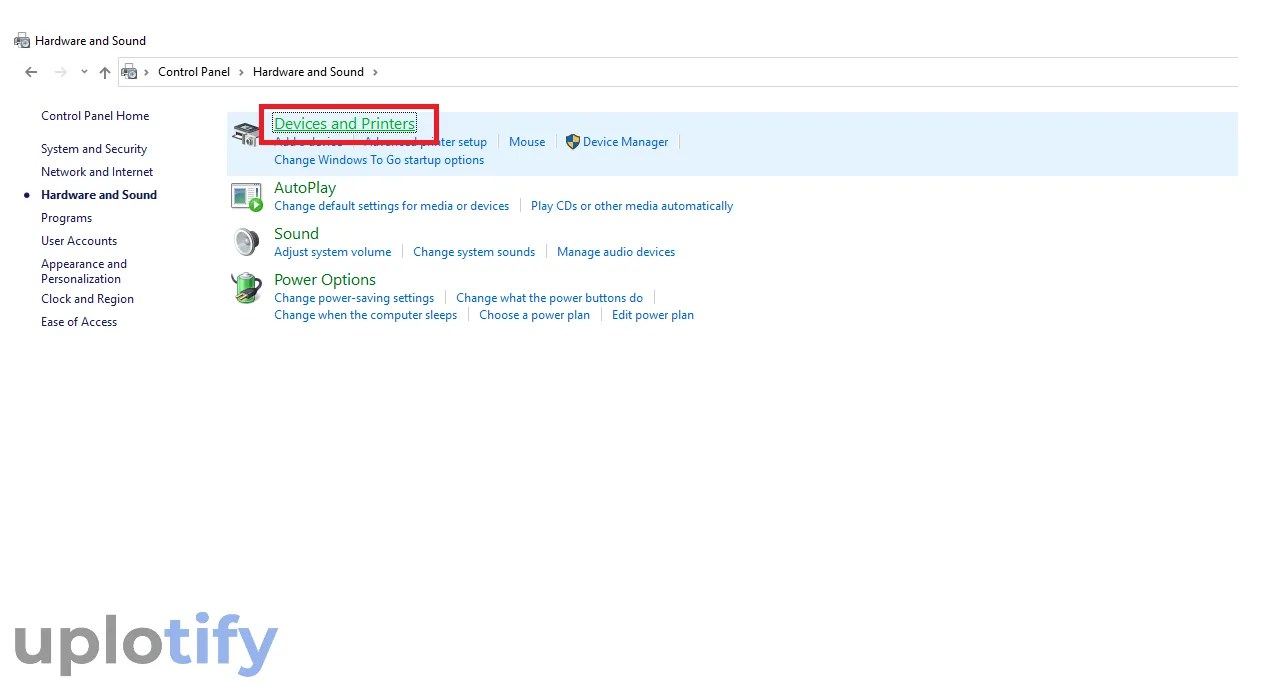Open Play CDs or other media automatically
Viewport: 1280px width, 691px height.
coord(632,206)
